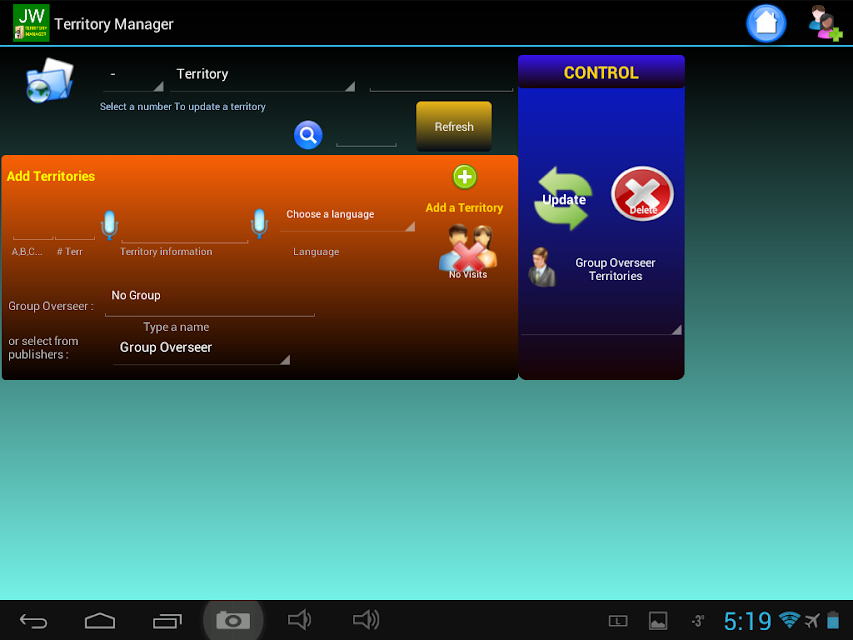Image resolution: width=853 pixels, height=640 pixels.
Task: Click the Refresh button
Action: pos(454,126)
